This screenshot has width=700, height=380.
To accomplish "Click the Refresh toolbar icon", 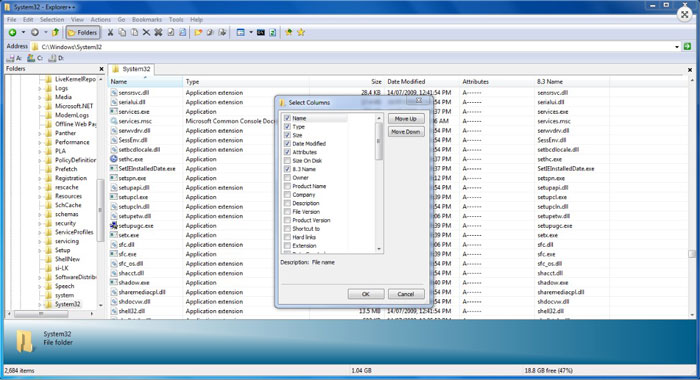I will coord(273,32).
